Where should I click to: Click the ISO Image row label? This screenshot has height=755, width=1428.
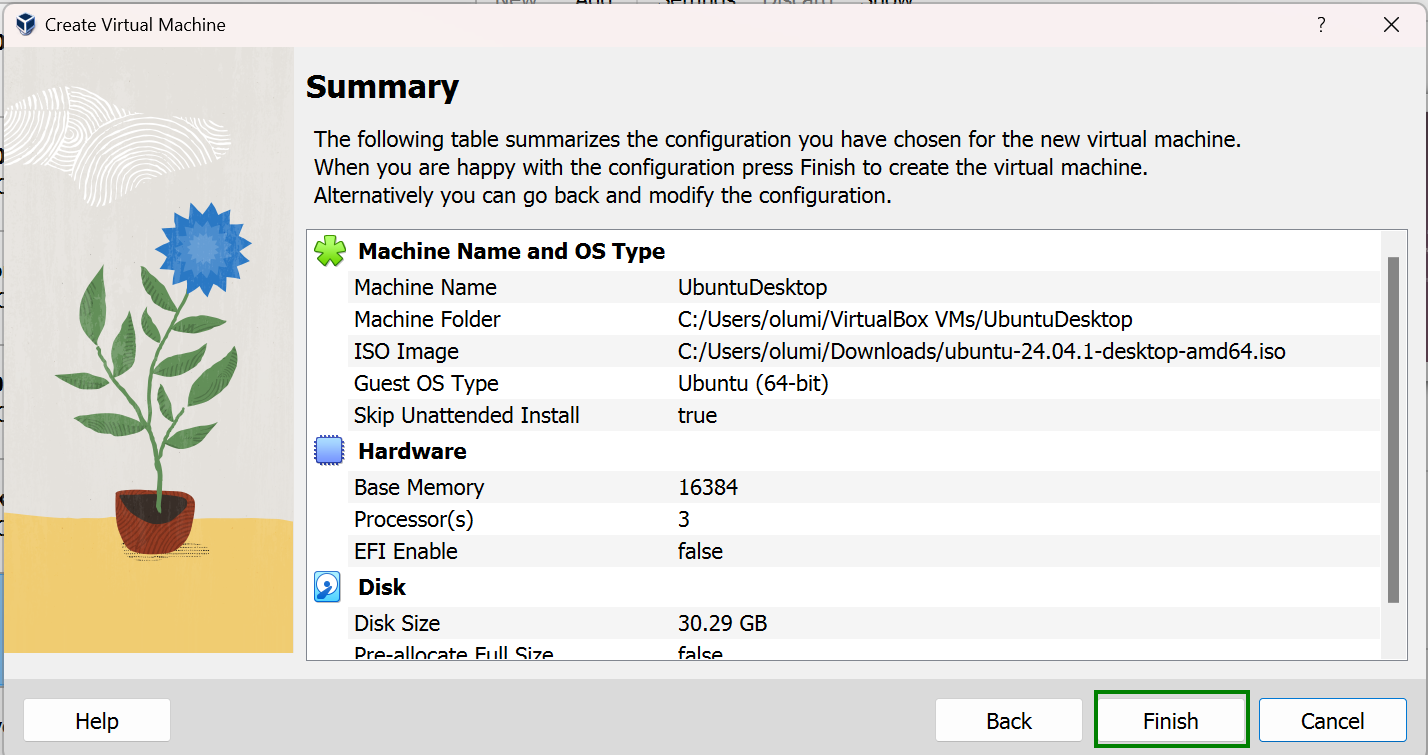(x=406, y=351)
